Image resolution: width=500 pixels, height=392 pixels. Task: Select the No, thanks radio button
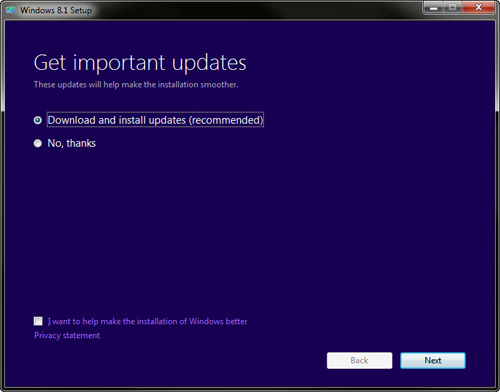click(38, 143)
